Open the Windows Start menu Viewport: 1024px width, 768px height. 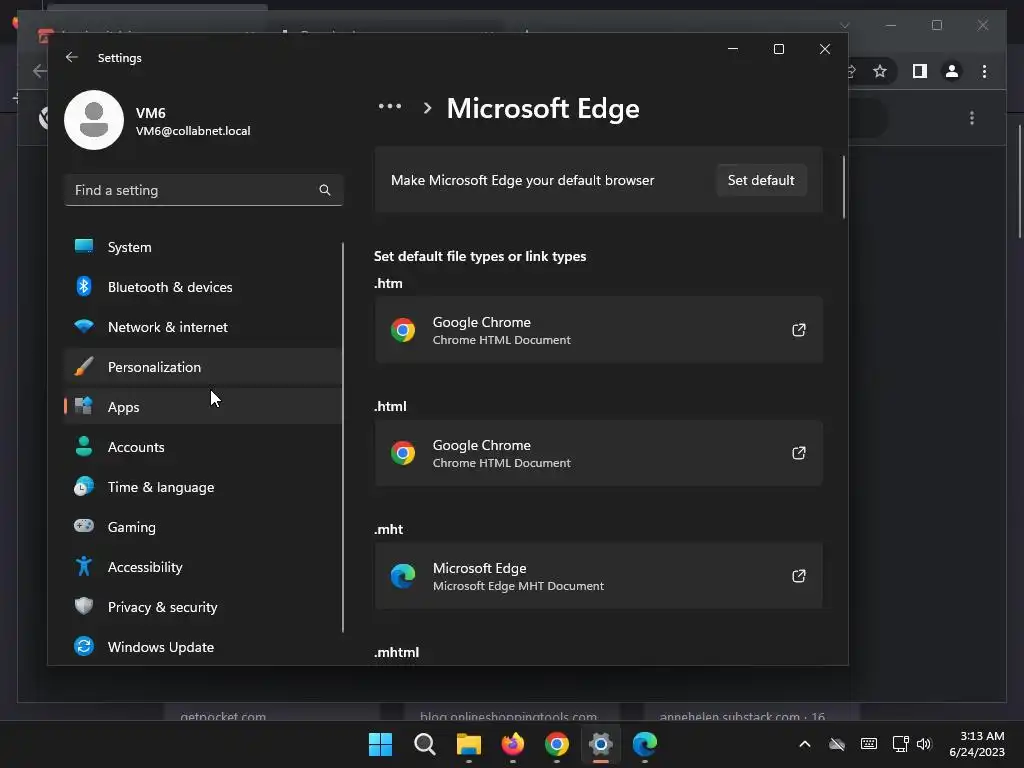click(380, 744)
